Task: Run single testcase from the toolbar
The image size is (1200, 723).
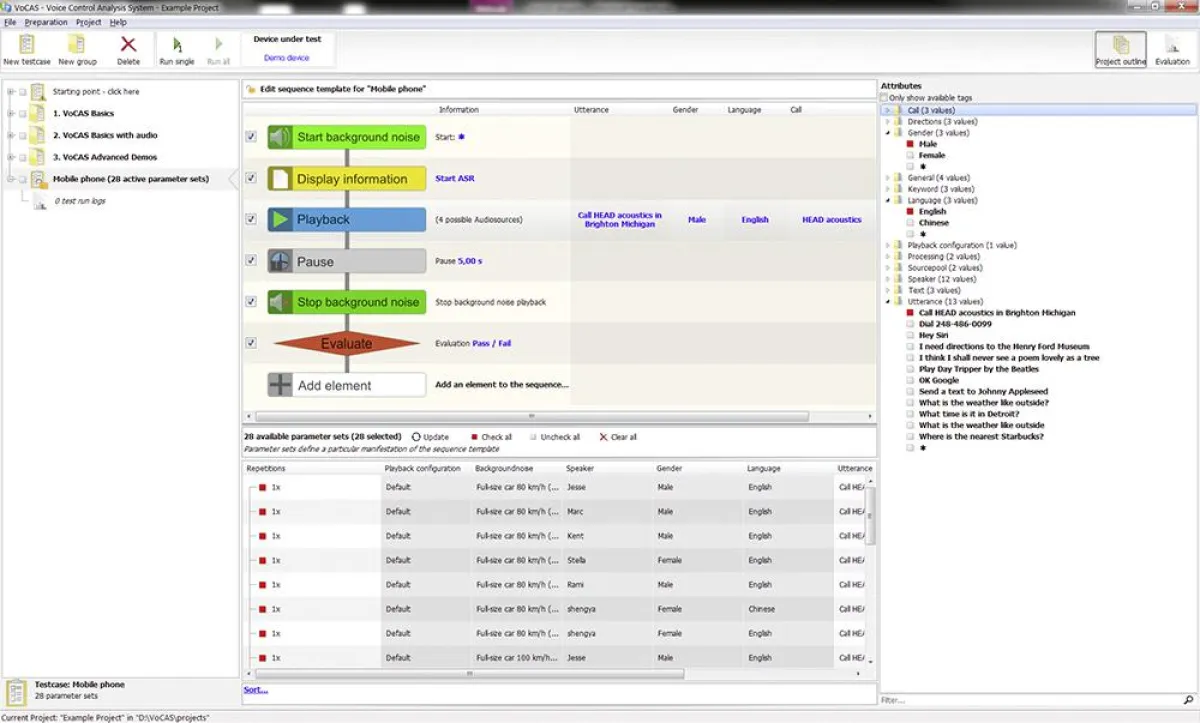Action: 177,50
